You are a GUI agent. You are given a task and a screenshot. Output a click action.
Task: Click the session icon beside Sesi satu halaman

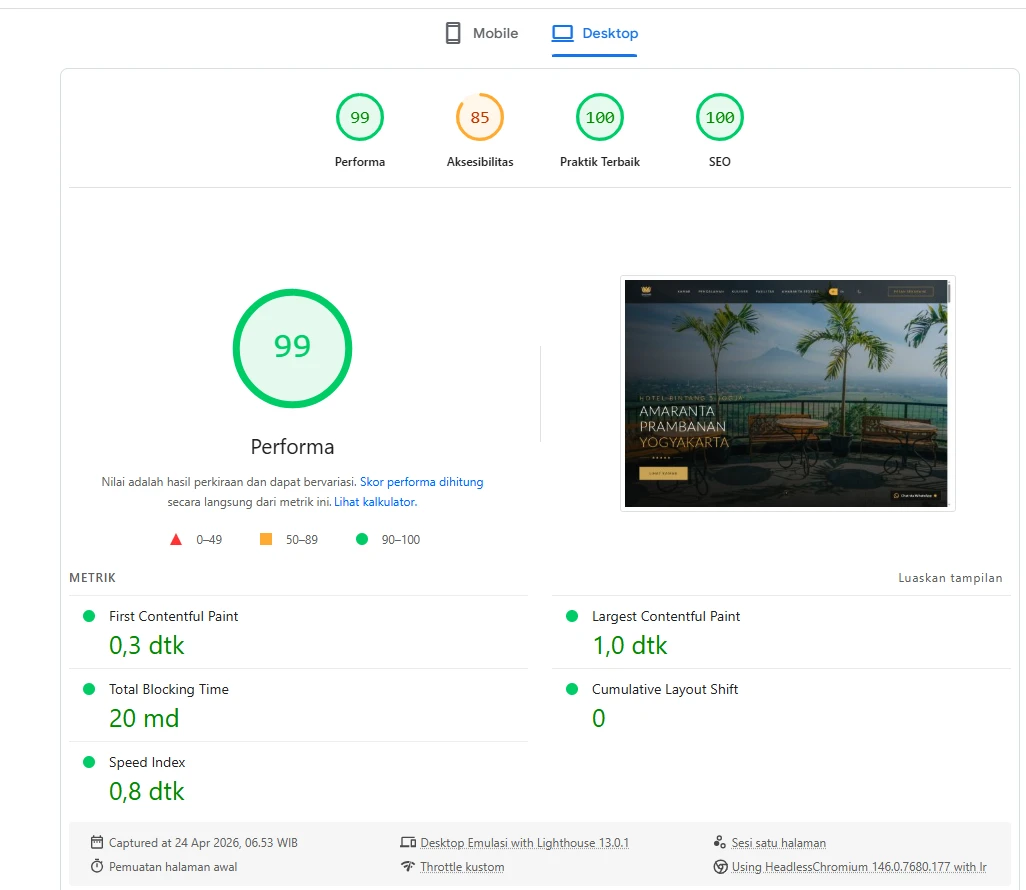click(719, 841)
